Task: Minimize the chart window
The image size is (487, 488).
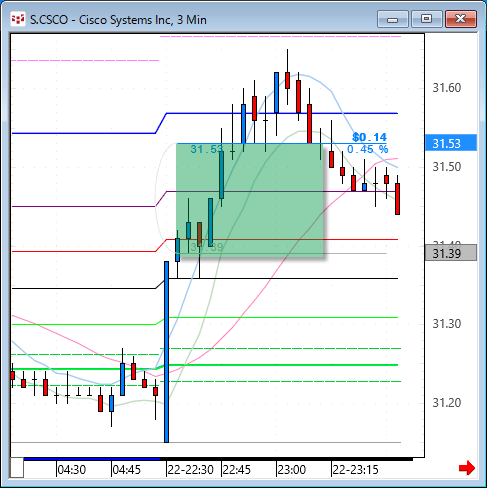Action: coord(393,19)
